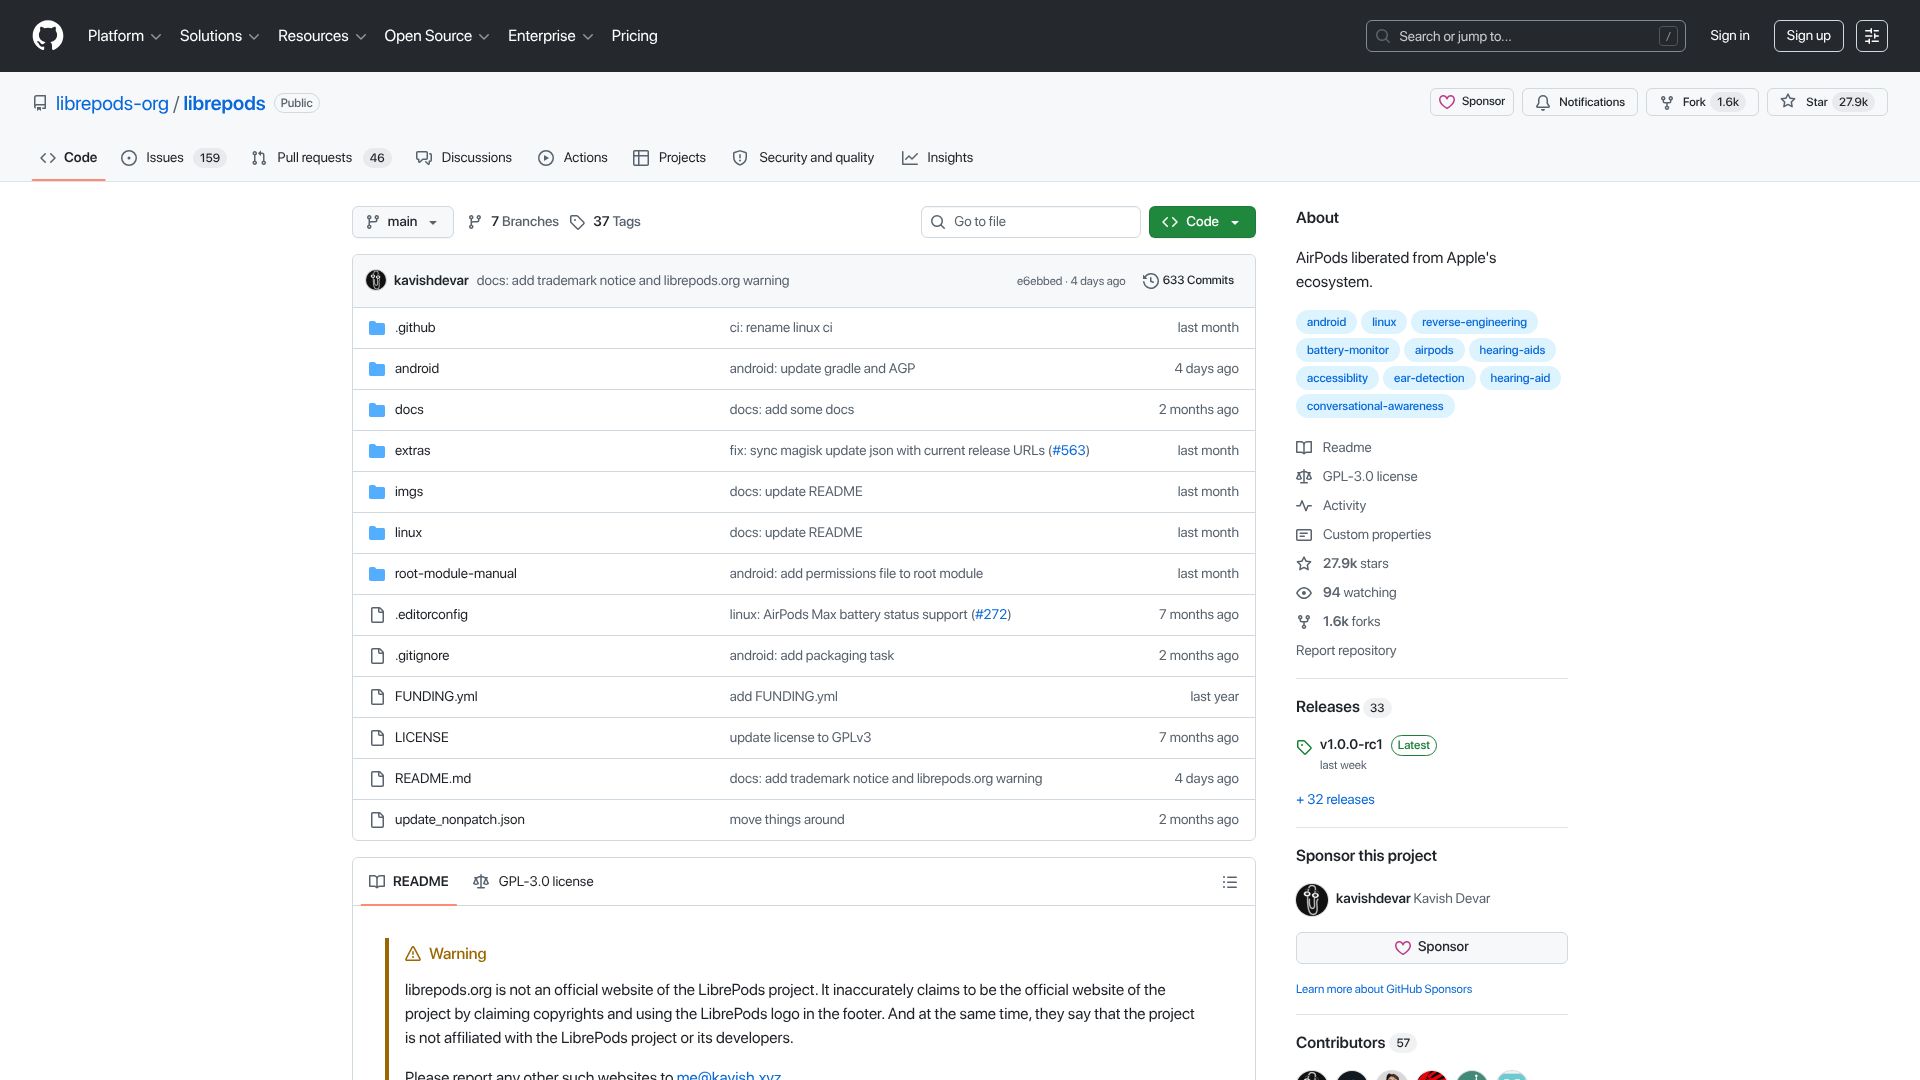This screenshot has height=1080, width=1920.
Task: Expand the Open Source menu
Action: (437, 36)
